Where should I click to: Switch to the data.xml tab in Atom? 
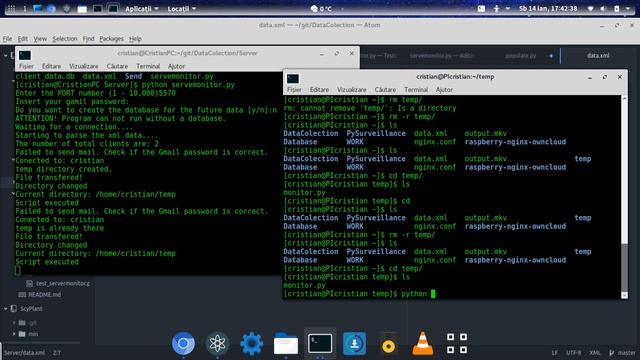point(598,56)
